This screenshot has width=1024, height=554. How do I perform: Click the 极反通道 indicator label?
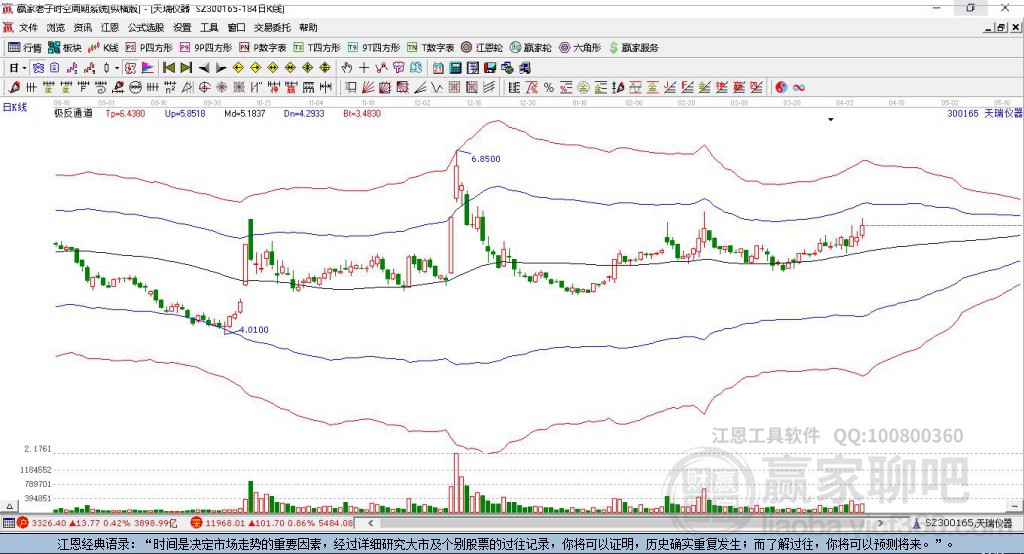coord(73,113)
